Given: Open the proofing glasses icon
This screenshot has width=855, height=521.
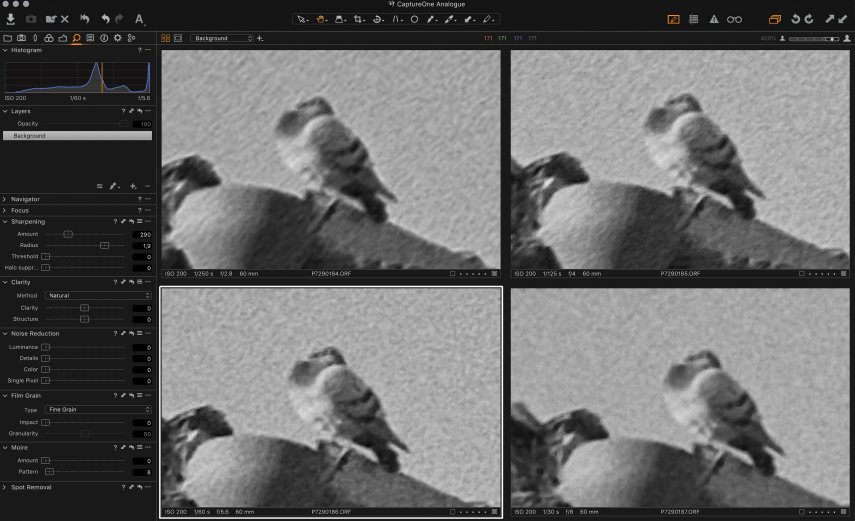Looking at the screenshot, I should pyautogui.click(x=734, y=19).
